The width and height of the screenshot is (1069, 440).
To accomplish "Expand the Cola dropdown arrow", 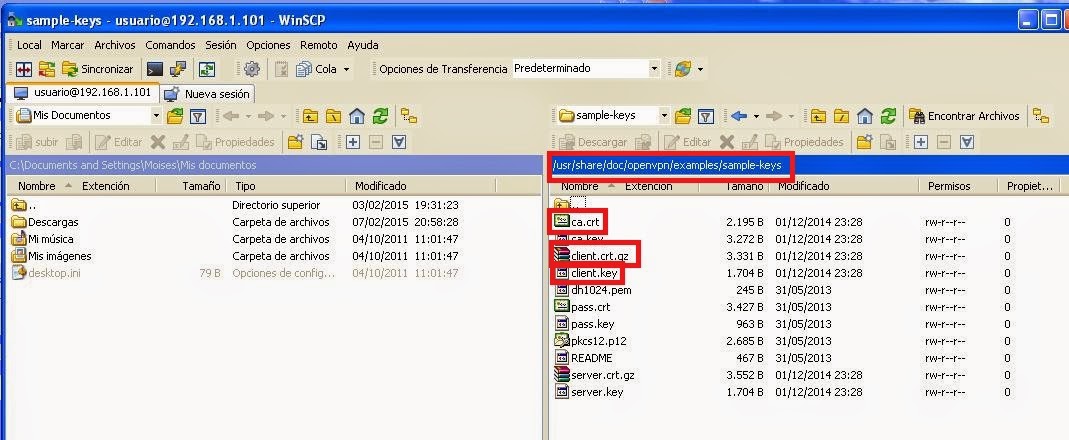I will [346, 69].
